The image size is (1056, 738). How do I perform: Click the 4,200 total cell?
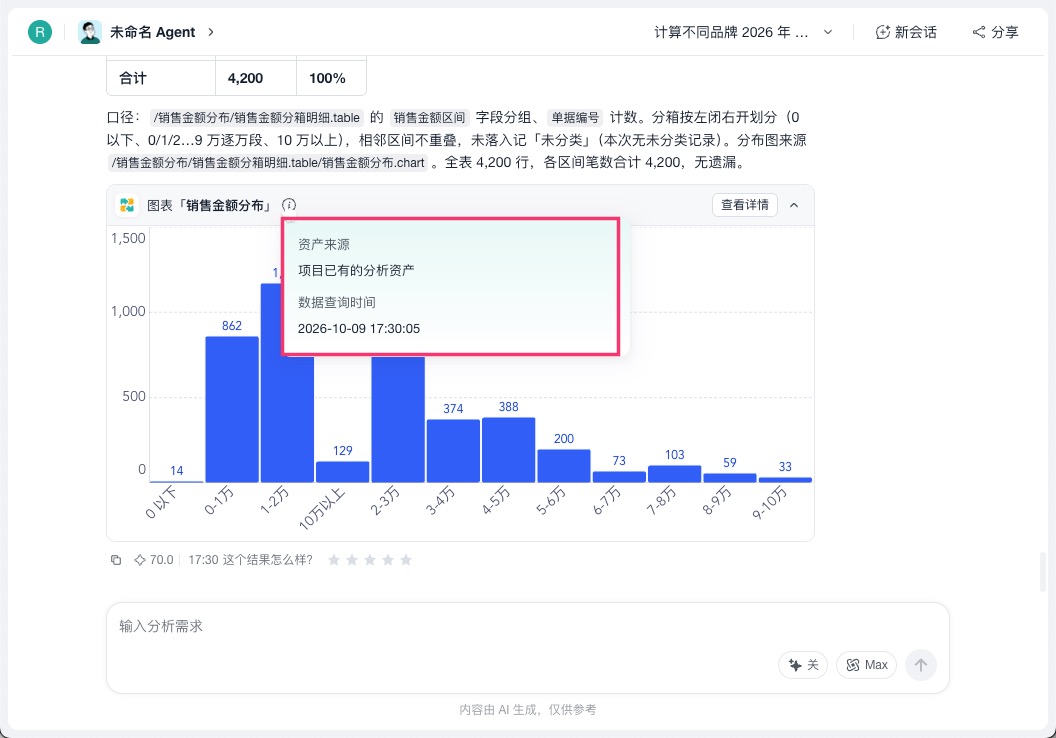point(256,78)
